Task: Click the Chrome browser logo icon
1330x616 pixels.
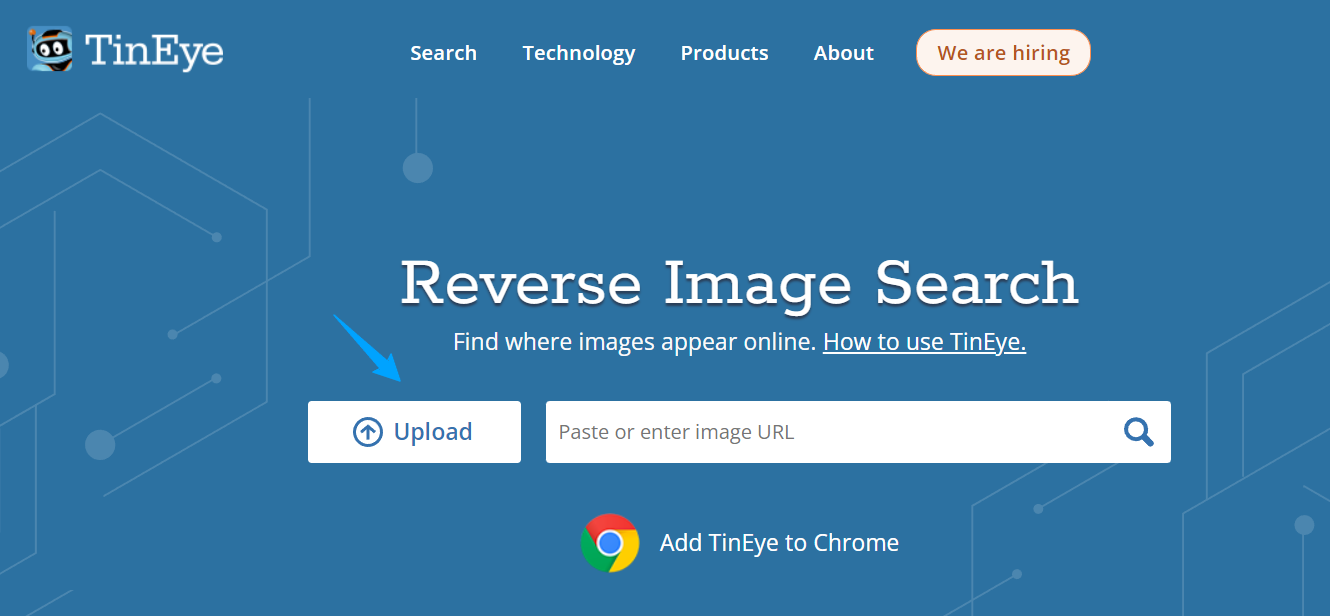Action: tap(610, 543)
